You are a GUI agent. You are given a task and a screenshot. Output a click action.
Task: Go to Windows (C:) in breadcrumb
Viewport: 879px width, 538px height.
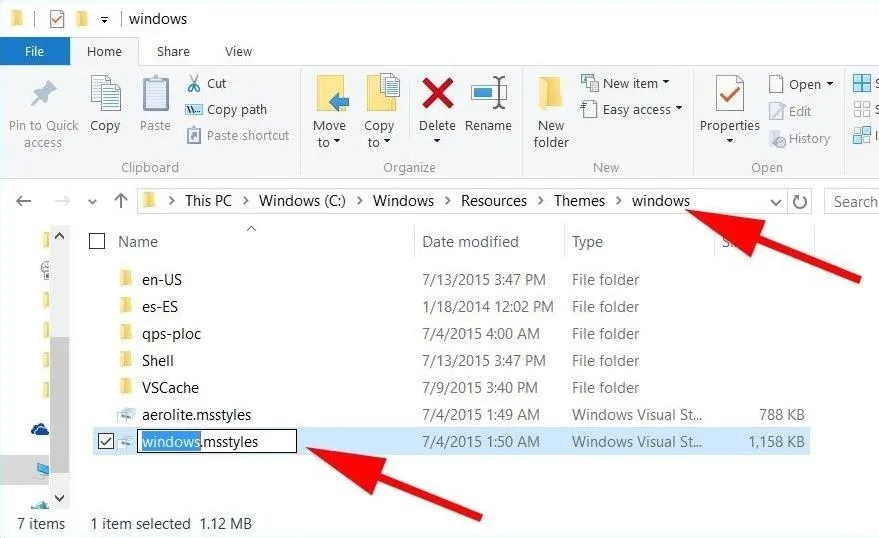(x=302, y=201)
